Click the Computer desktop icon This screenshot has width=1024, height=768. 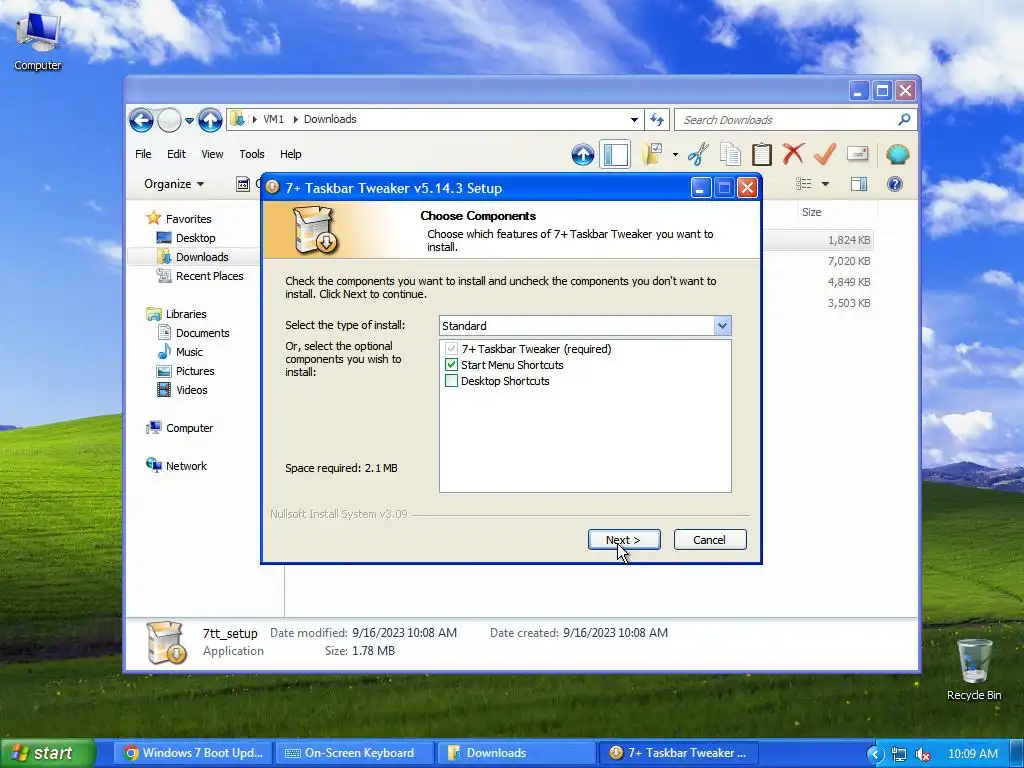[37, 40]
